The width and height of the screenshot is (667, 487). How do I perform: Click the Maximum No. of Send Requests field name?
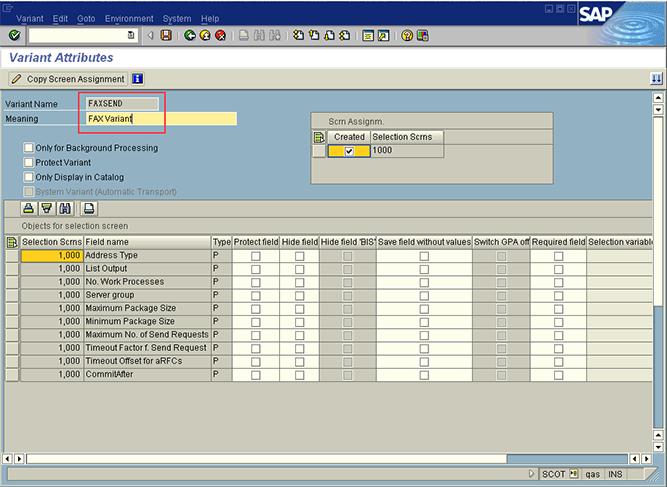(x=147, y=334)
